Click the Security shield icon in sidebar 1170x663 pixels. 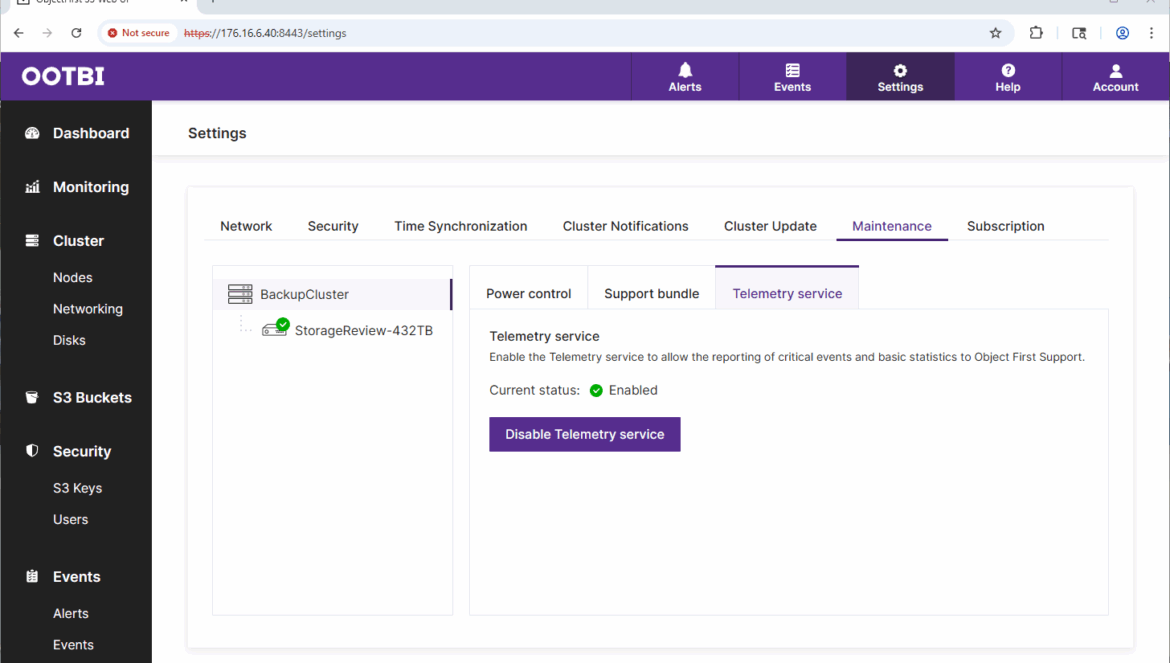[x=32, y=451]
